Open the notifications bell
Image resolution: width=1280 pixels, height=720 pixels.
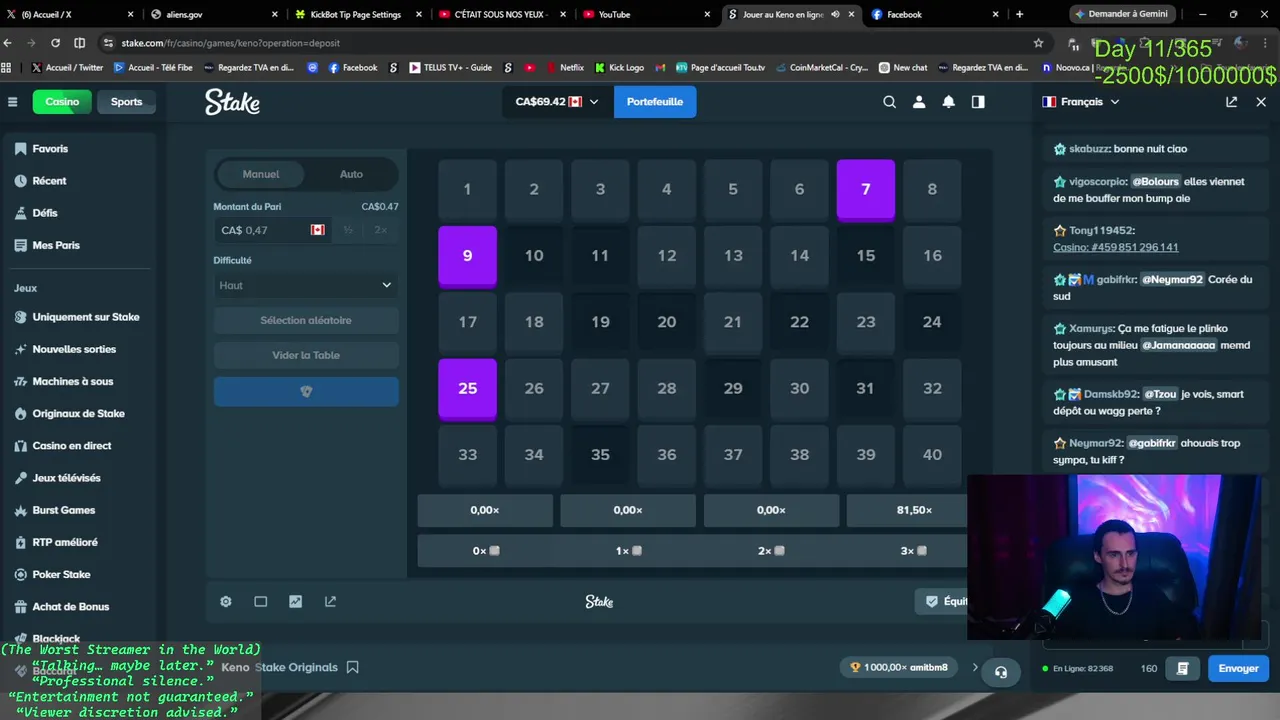948,102
